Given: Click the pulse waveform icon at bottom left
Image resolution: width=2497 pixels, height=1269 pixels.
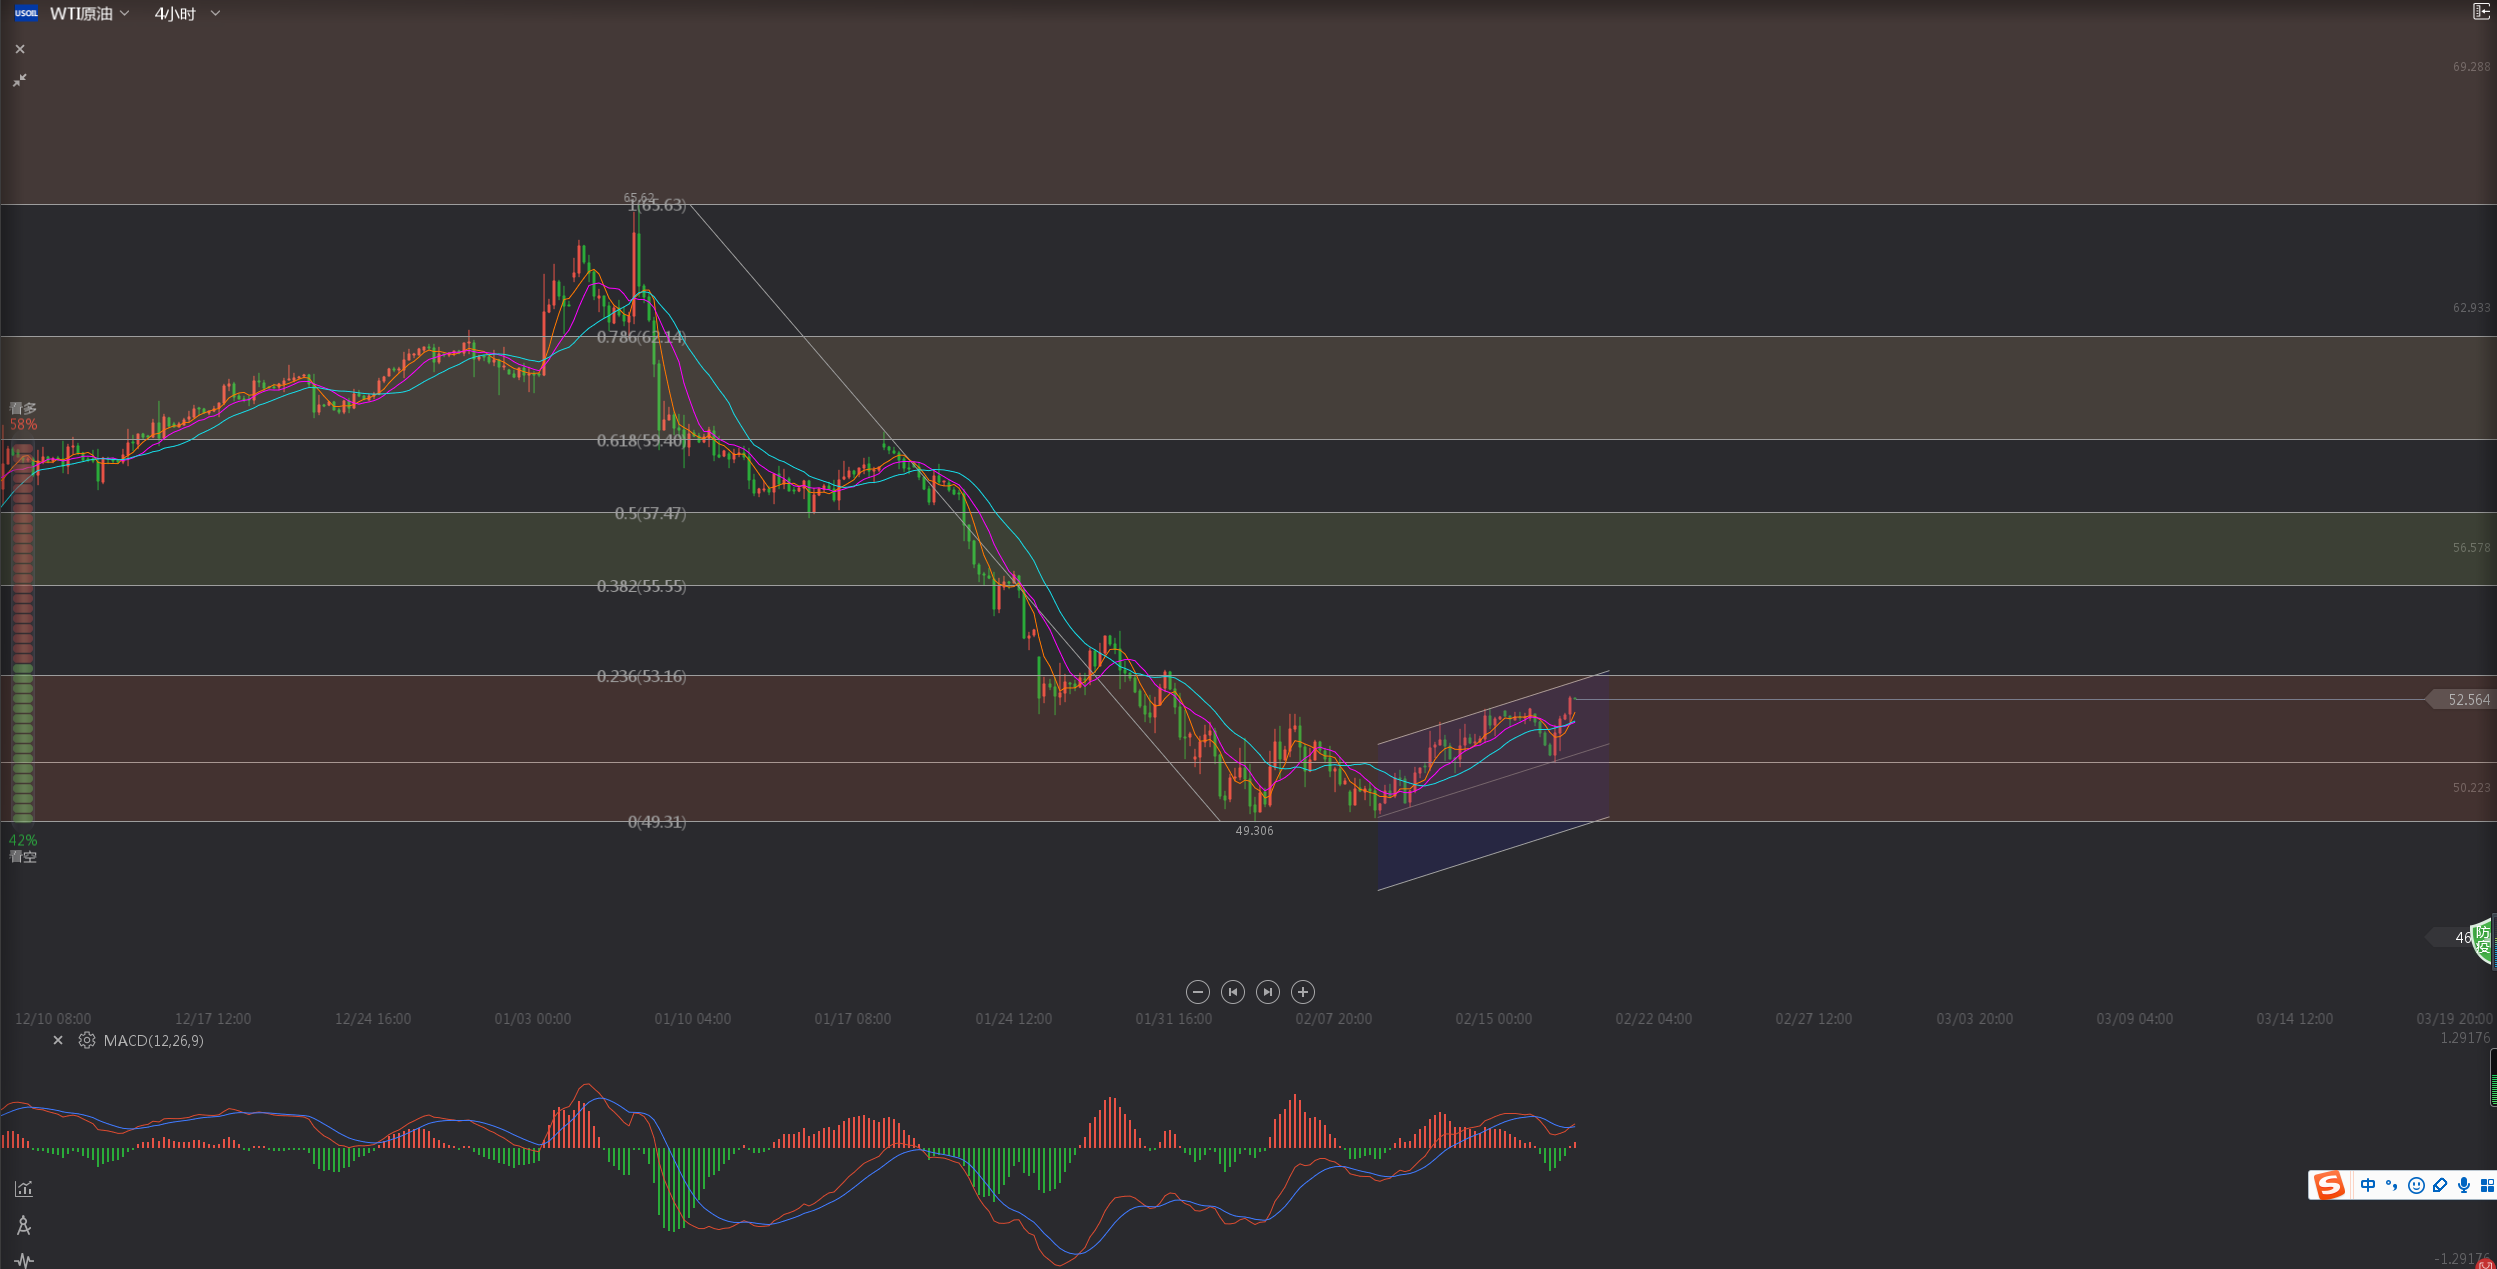Looking at the screenshot, I should (24, 1260).
